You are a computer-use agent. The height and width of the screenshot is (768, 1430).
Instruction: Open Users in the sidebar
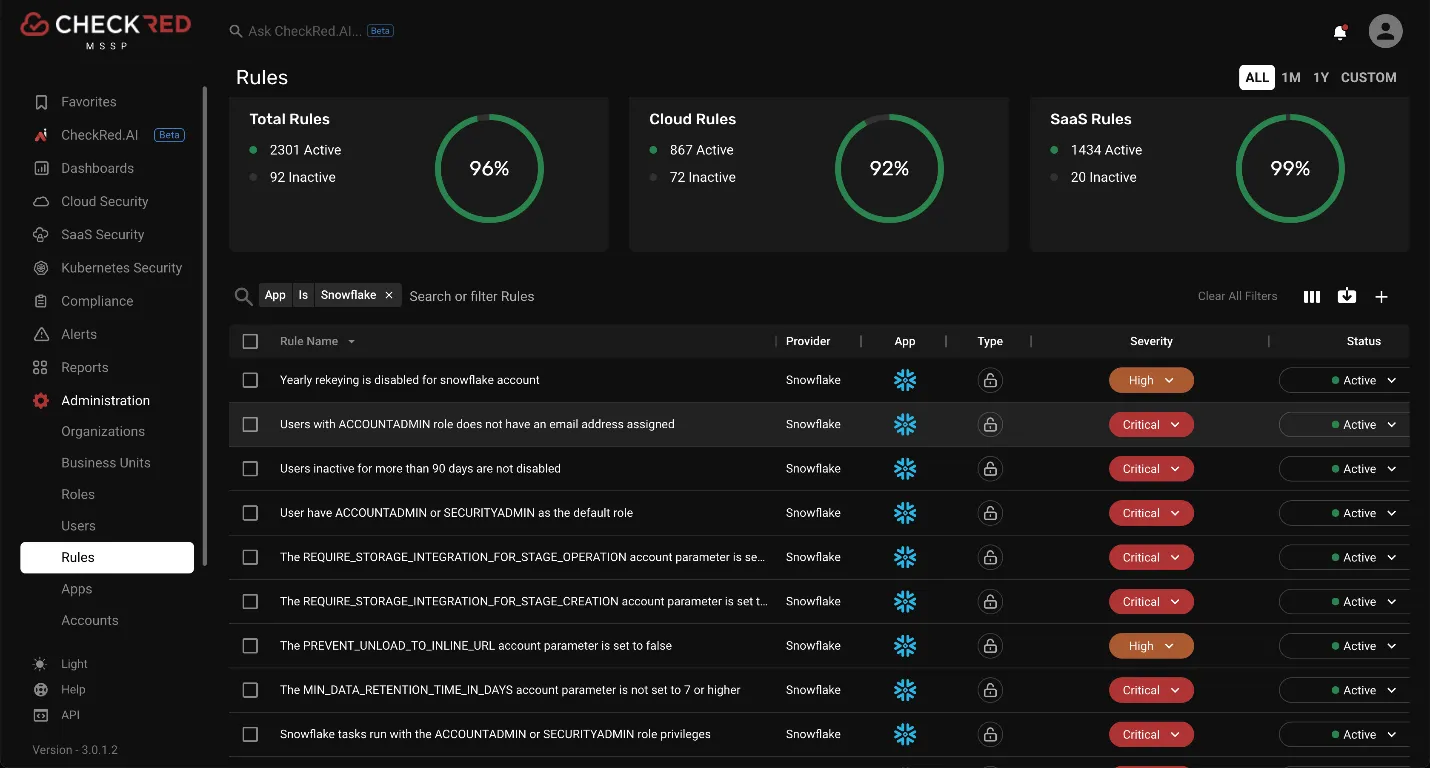(x=78, y=526)
